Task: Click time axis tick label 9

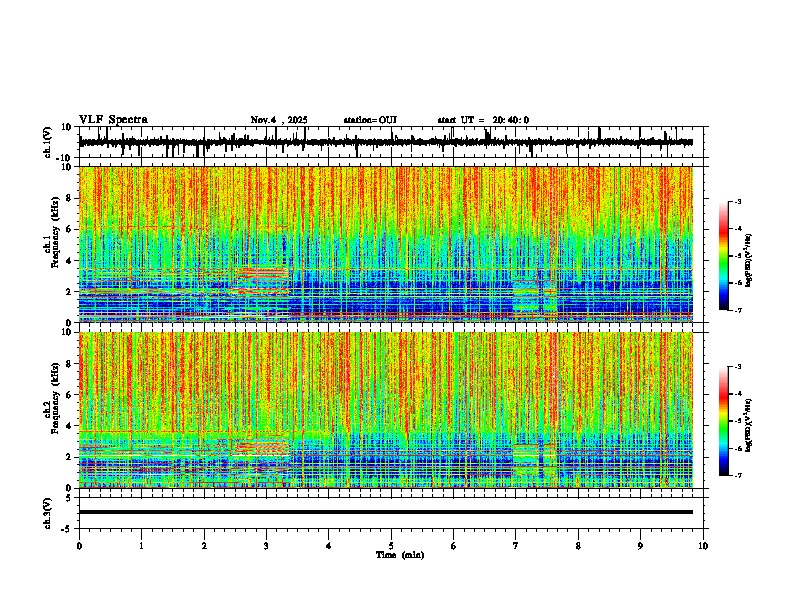Action: click(x=640, y=546)
